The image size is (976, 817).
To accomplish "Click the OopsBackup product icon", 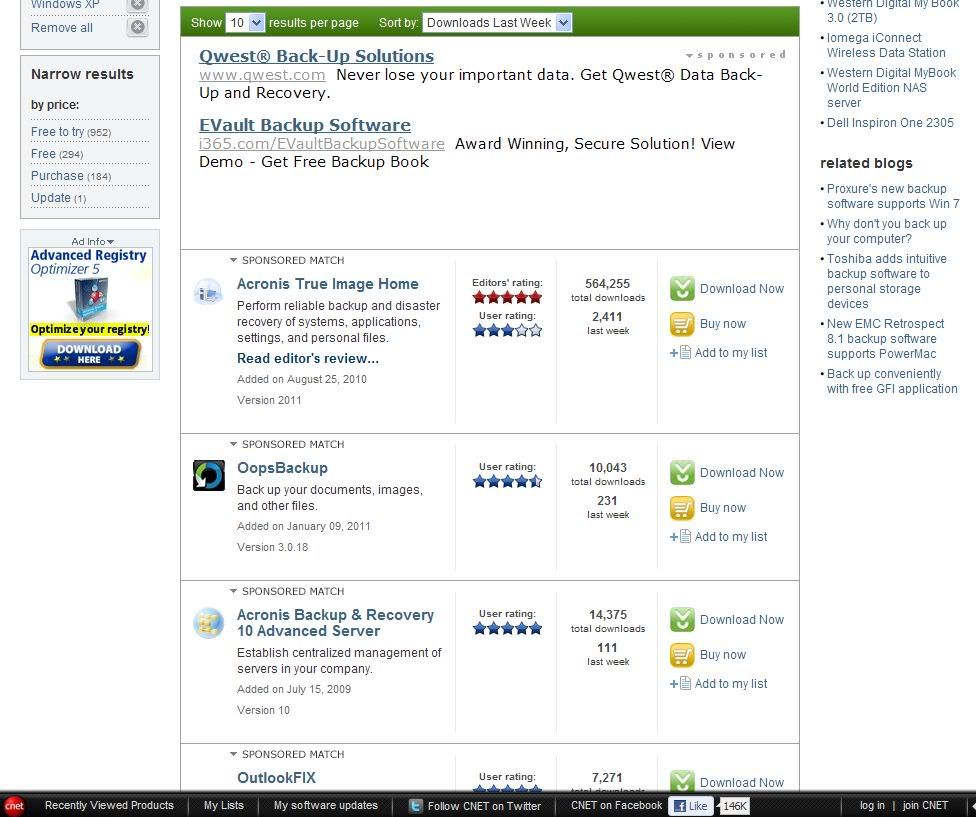I will pyautogui.click(x=209, y=475).
